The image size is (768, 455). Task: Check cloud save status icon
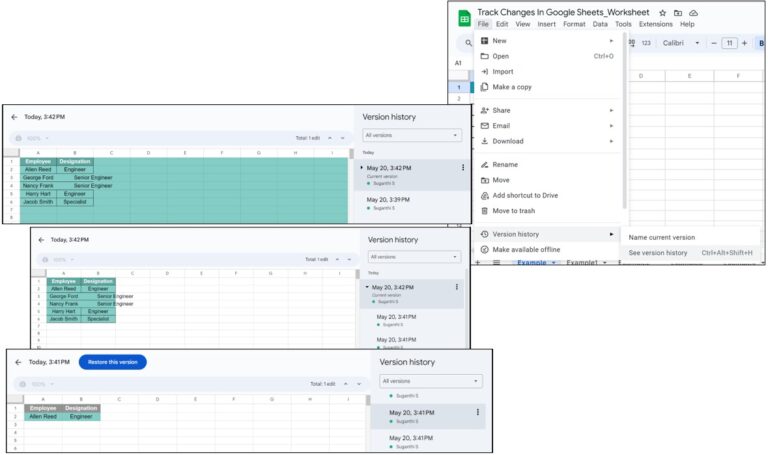[x=694, y=13]
